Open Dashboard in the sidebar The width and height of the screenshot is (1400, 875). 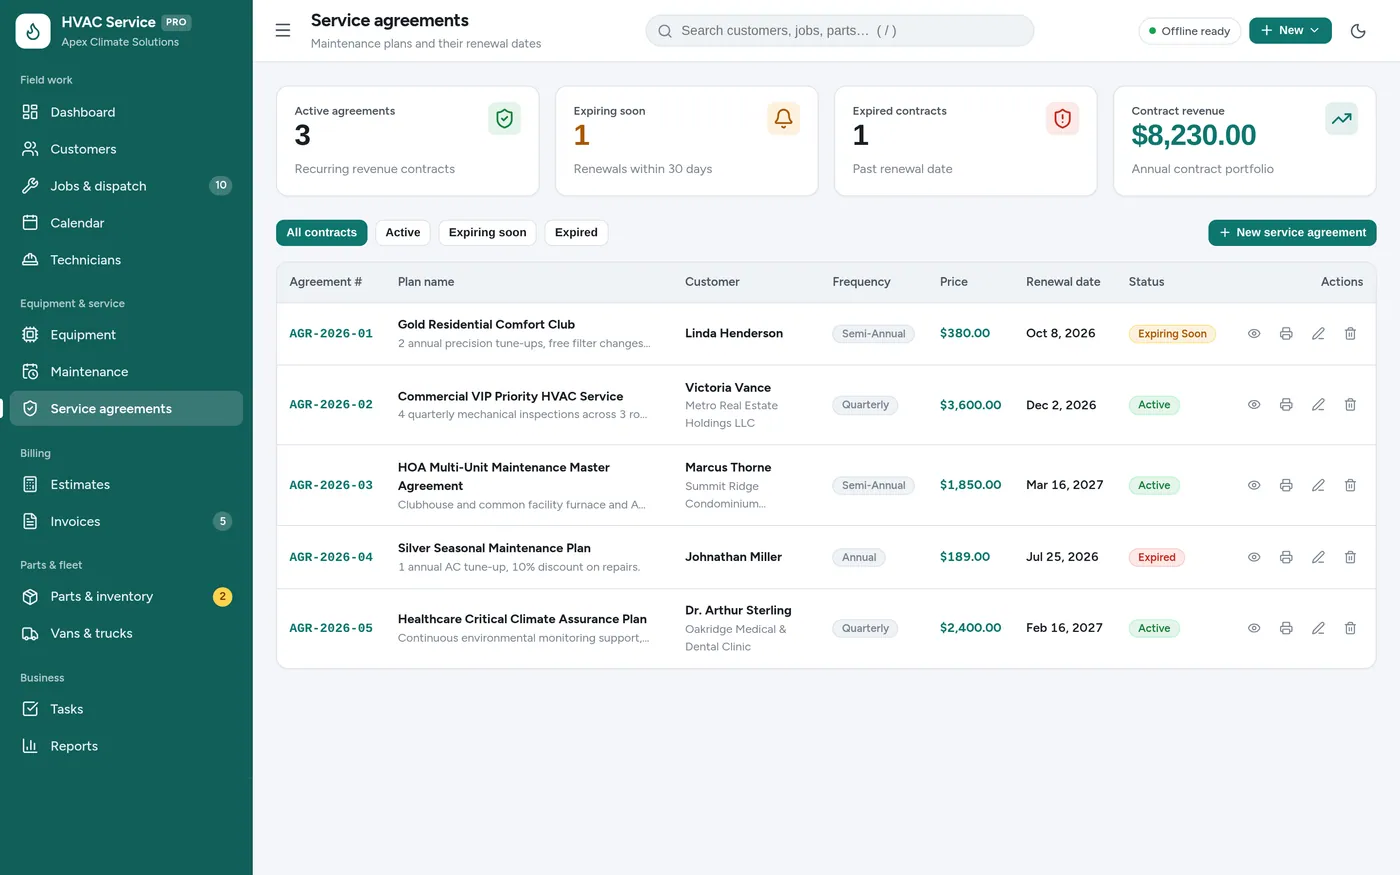pyautogui.click(x=126, y=112)
